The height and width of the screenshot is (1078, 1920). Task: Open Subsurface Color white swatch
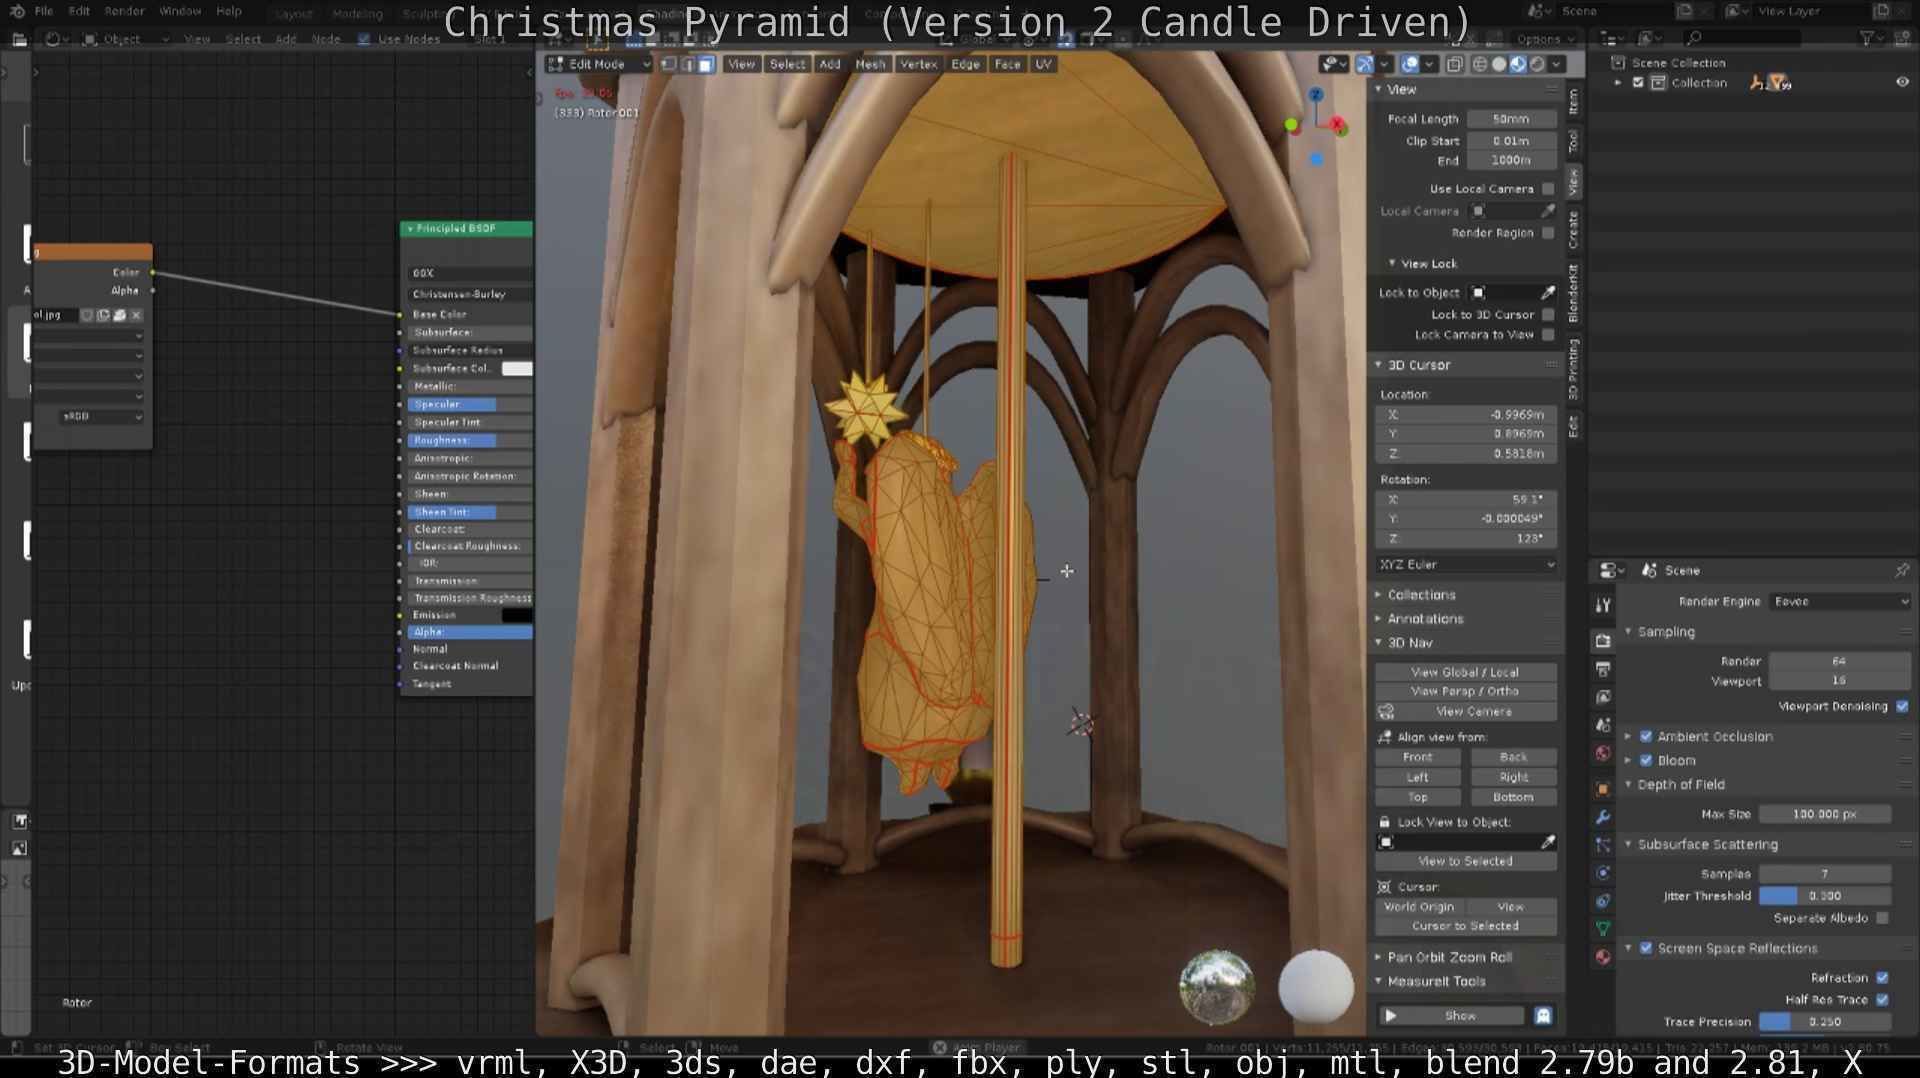517,369
